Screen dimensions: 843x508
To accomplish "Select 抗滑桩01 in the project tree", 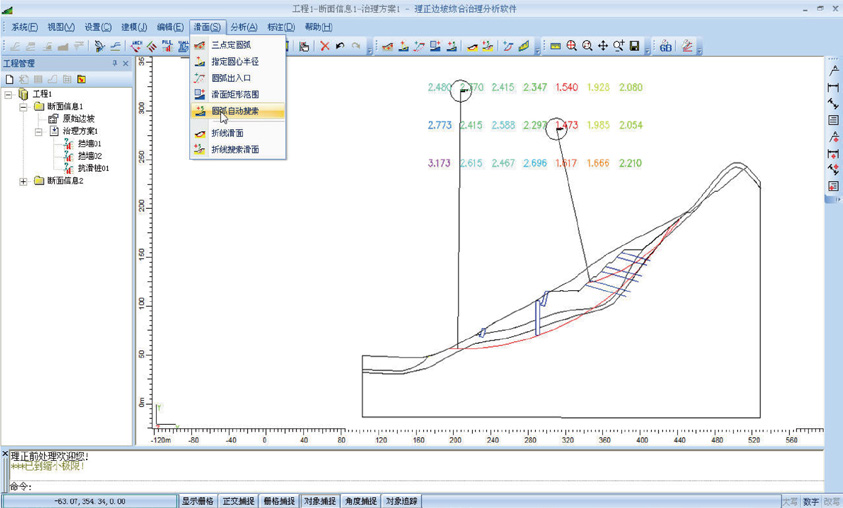I will (93, 168).
